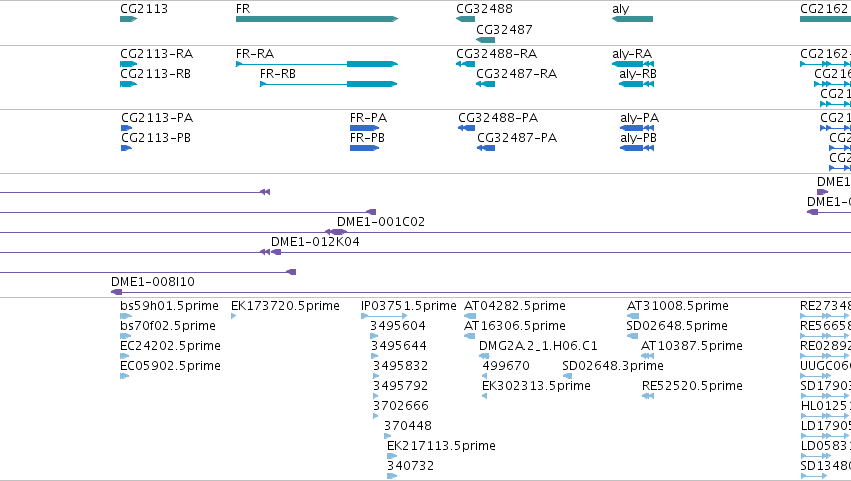
Task: Click the DMG2A.2_1.H06.C1 label
Action: coord(538,346)
